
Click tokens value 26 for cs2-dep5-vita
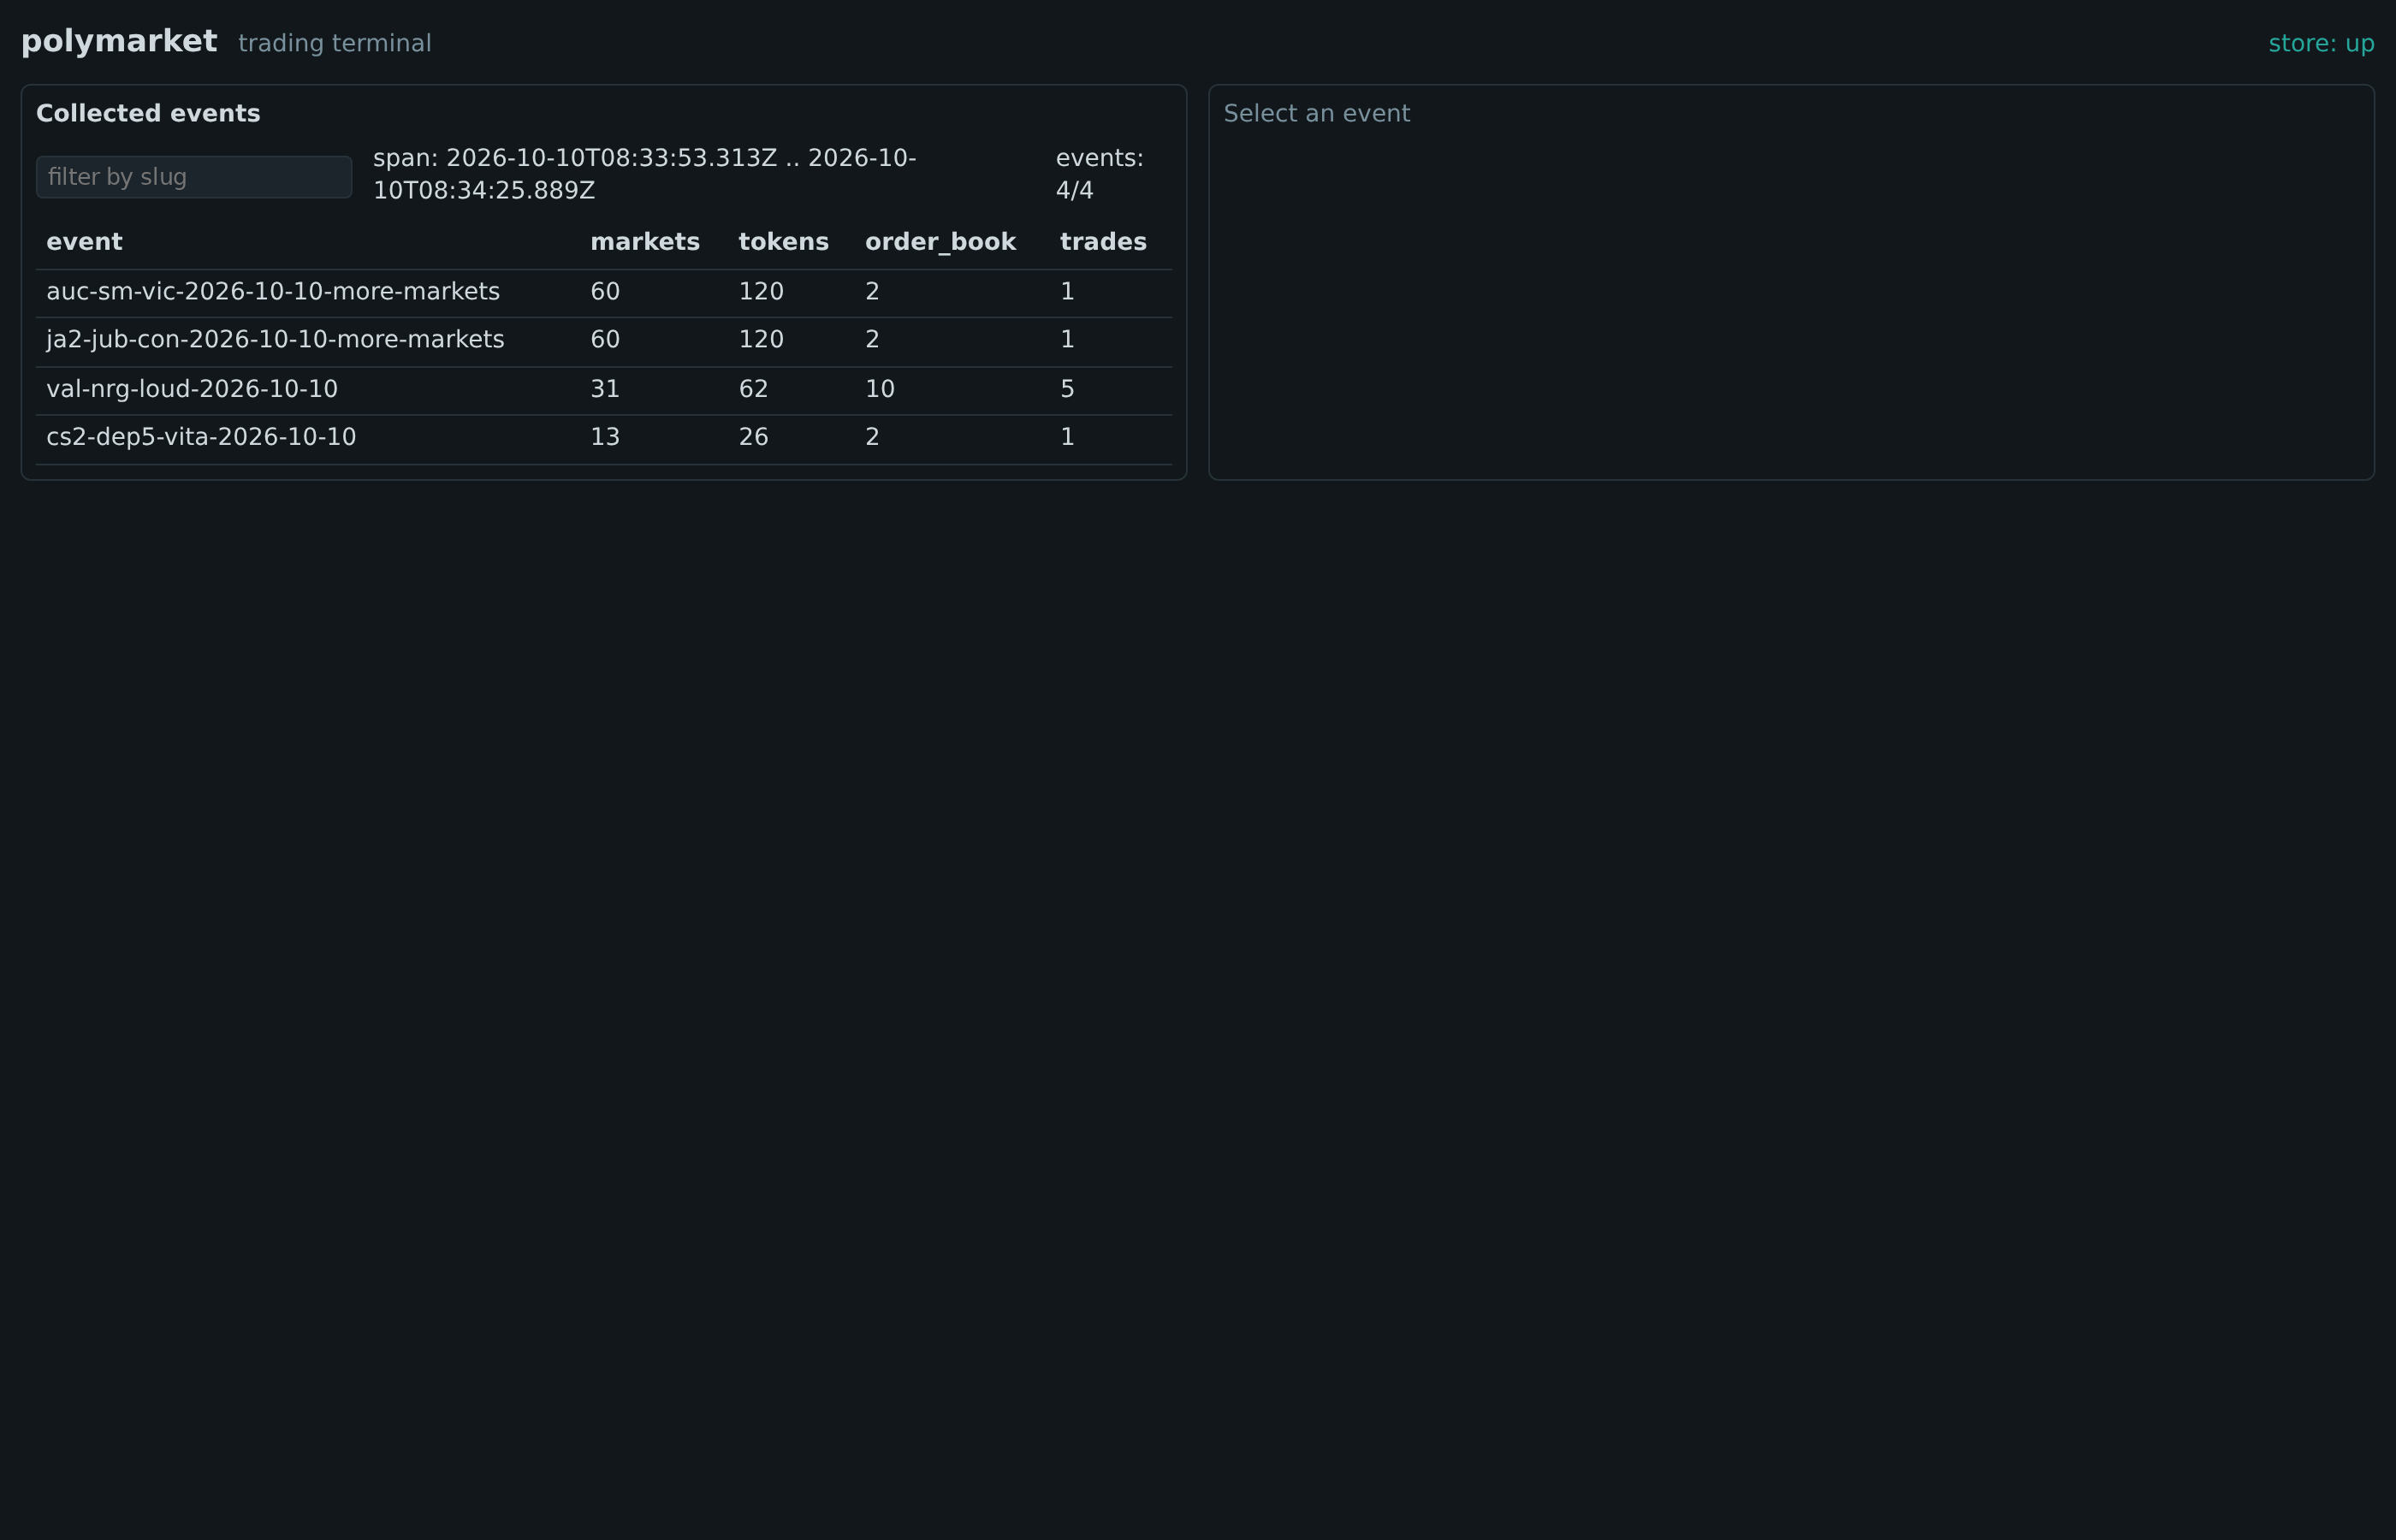point(753,437)
